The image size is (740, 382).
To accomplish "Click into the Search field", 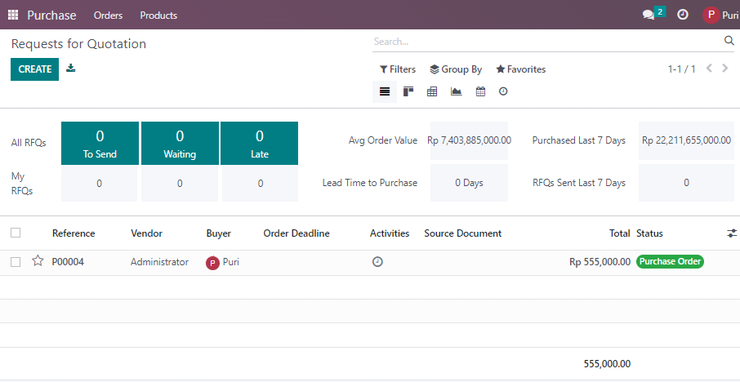I will 547,42.
